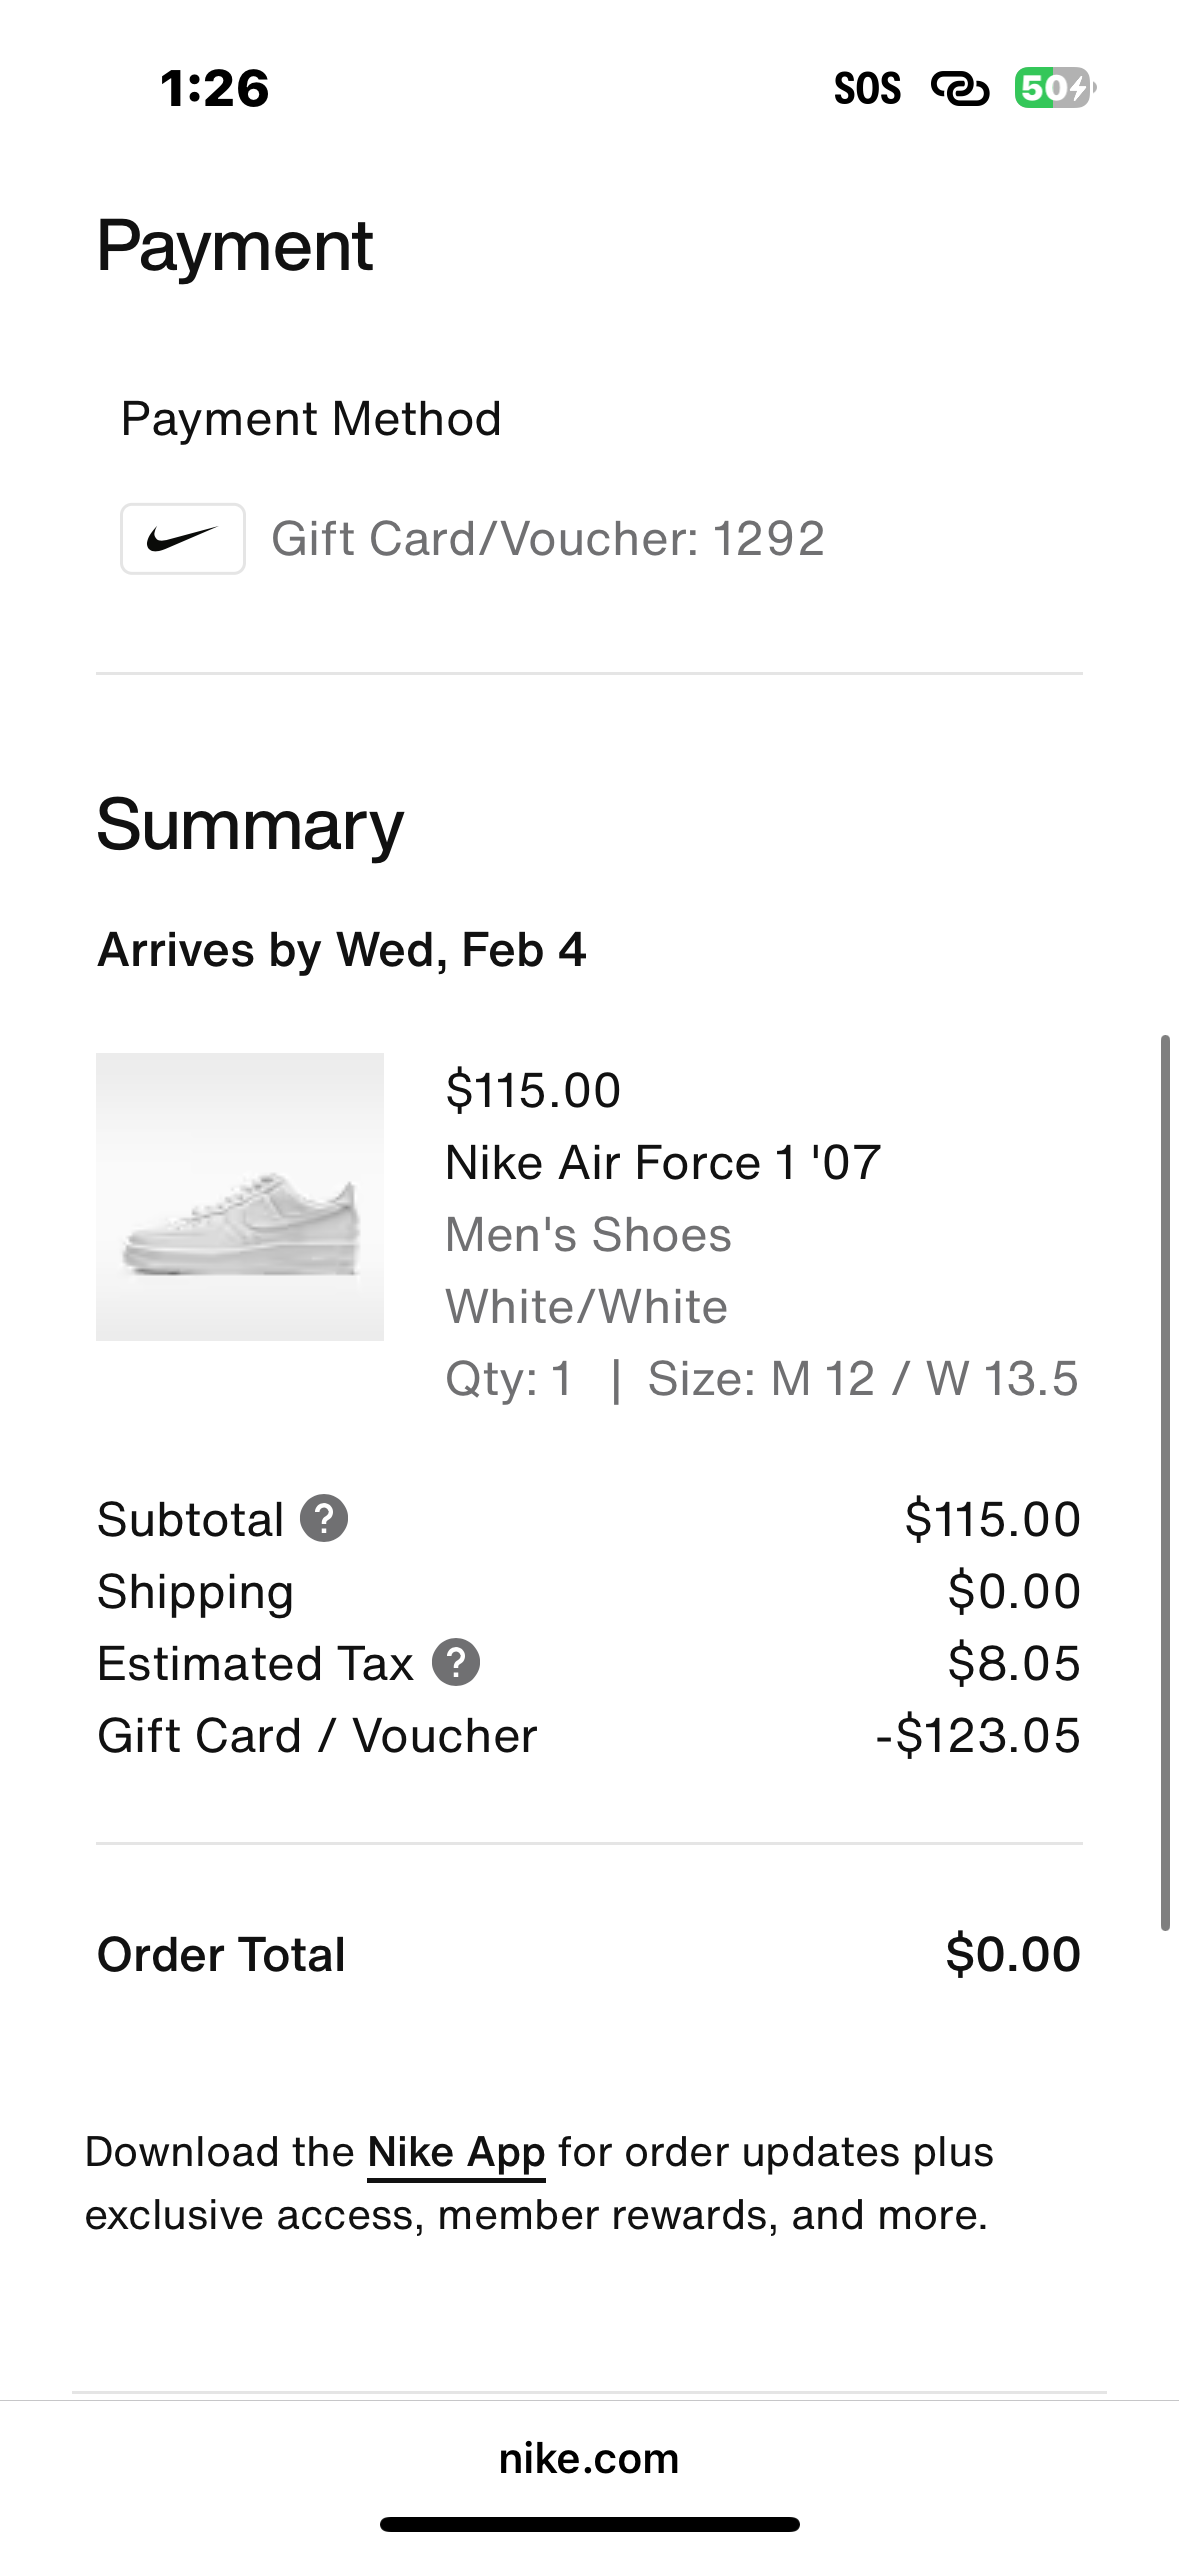Tap the Estimated Tax help icon

[456, 1663]
